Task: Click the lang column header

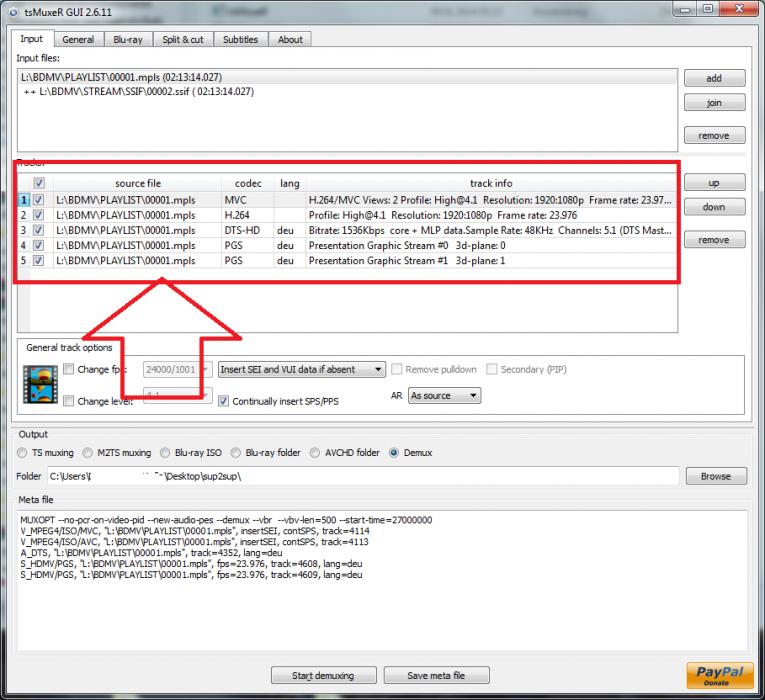Action: (x=290, y=183)
